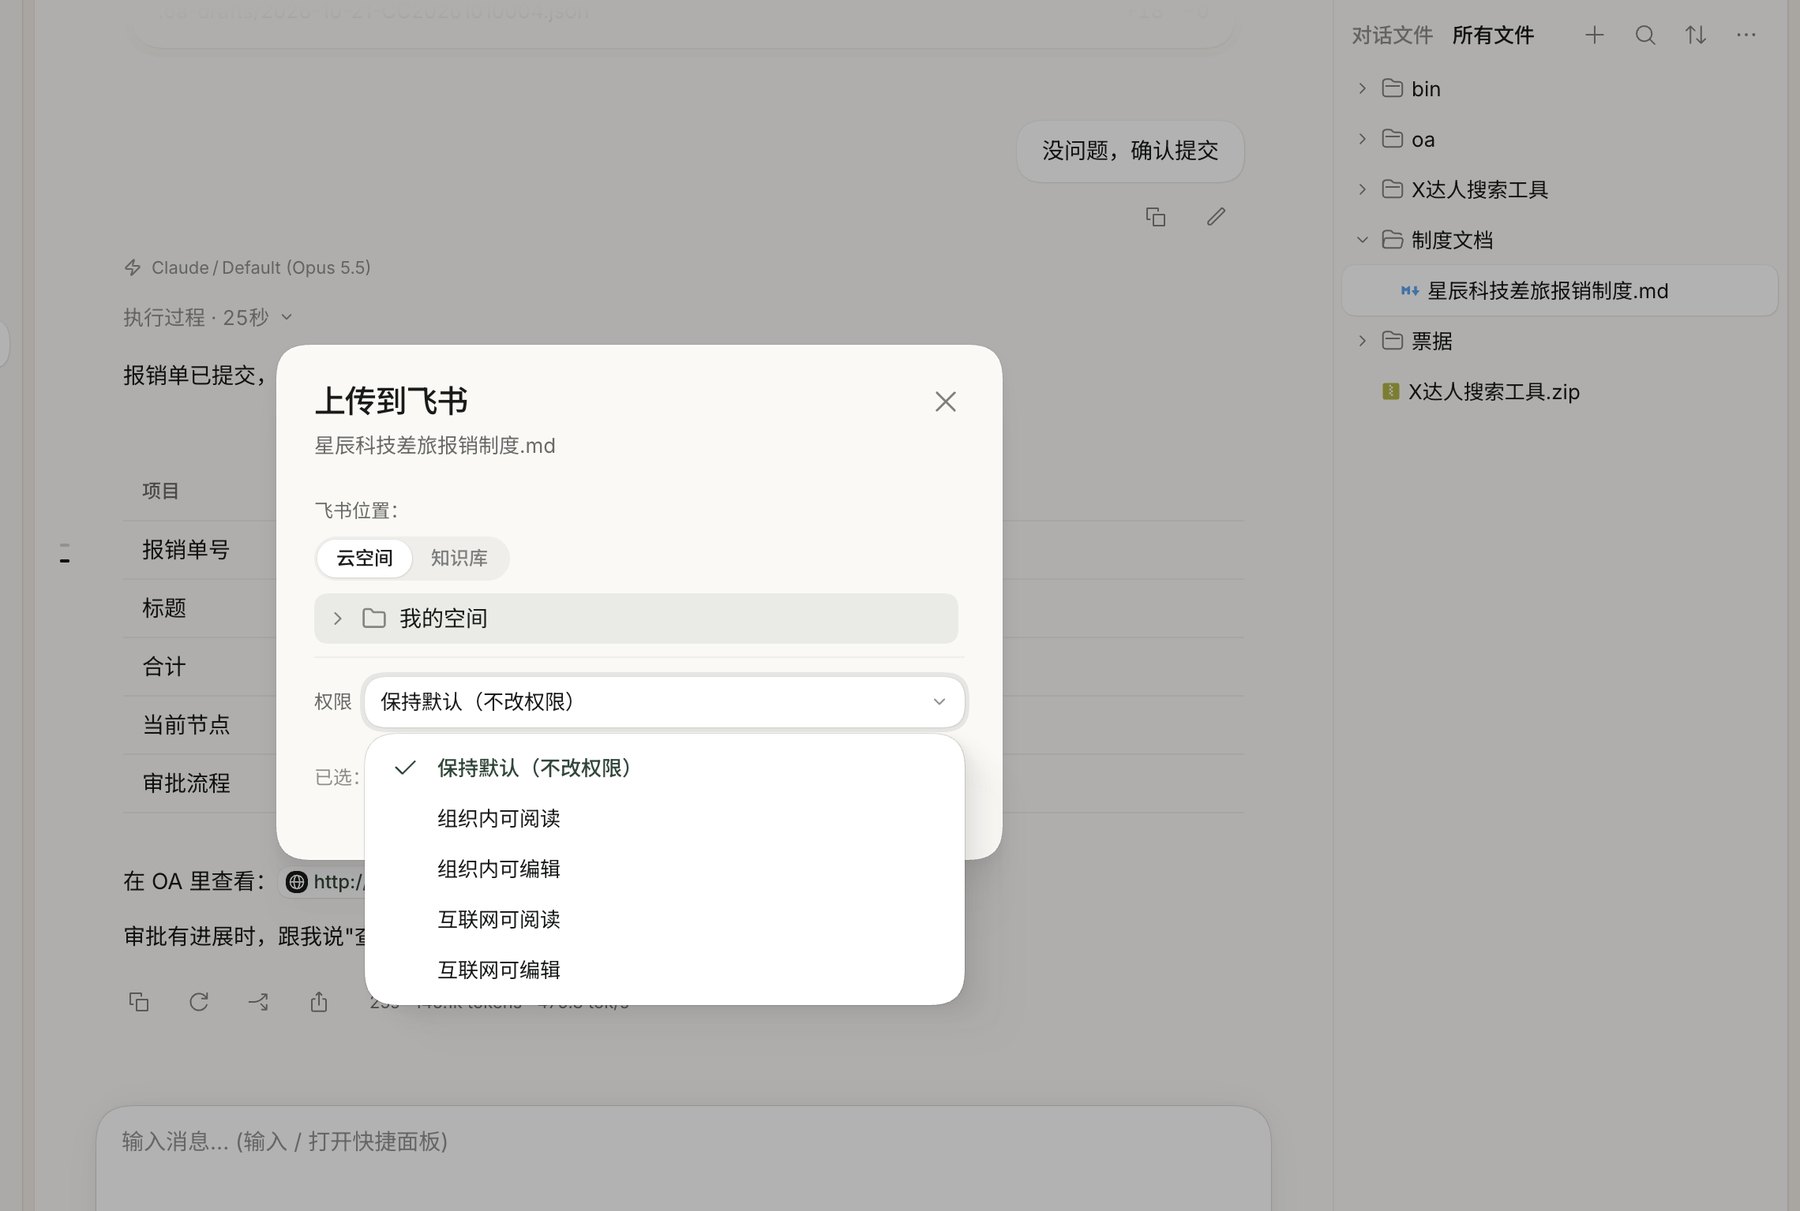
Task: Expand the bin folder
Action: [x=1362, y=88]
